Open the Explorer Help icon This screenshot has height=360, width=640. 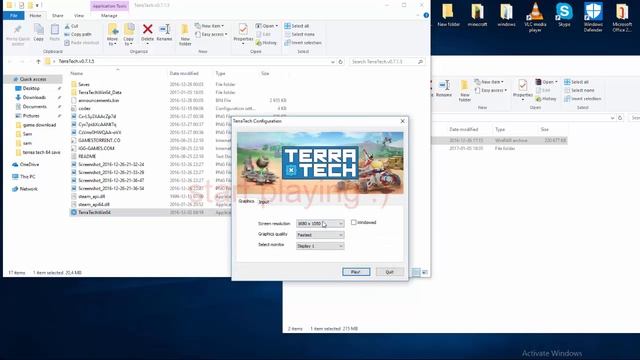click(x=426, y=15)
